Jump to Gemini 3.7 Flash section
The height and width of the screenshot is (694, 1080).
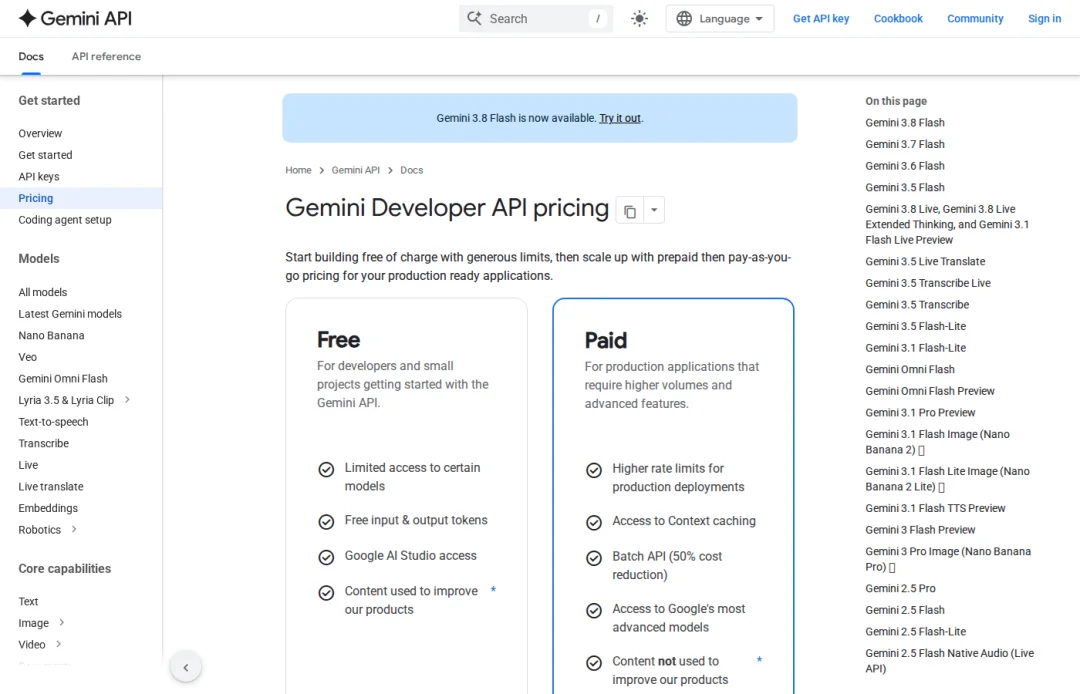[x=905, y=145]
